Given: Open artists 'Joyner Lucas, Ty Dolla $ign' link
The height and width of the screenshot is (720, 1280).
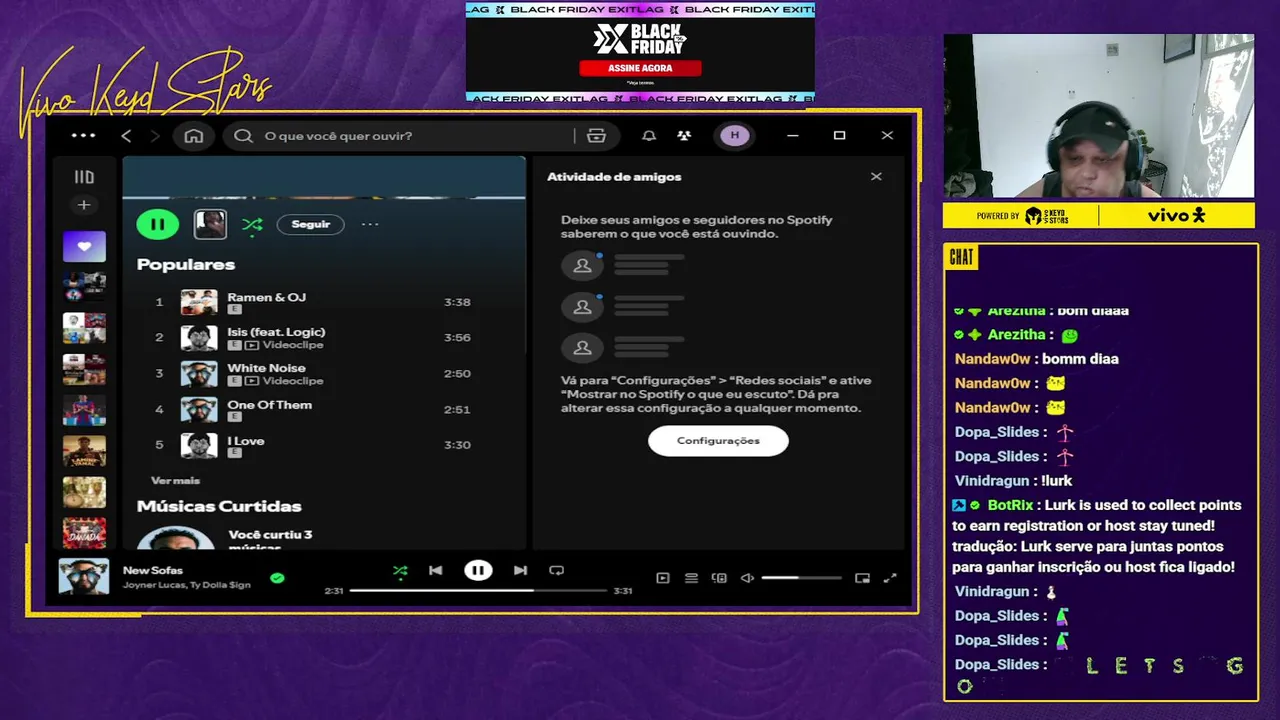Looking at the screenshot, I should (187, 585).
